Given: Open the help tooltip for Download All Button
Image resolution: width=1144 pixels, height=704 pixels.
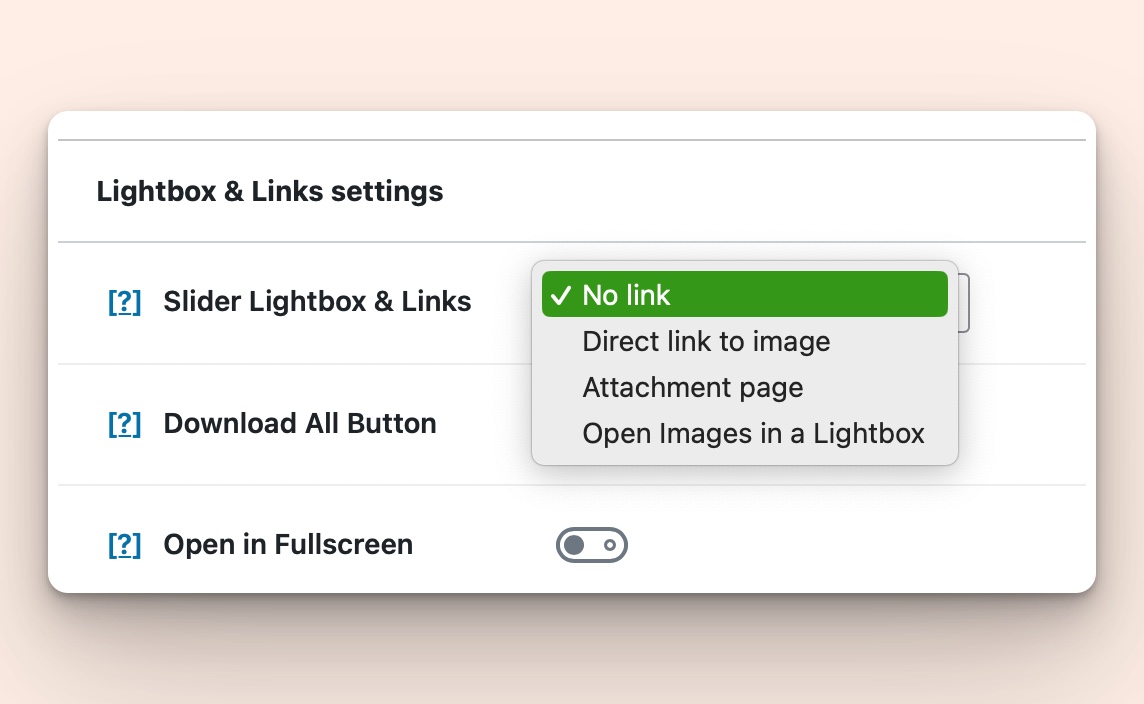Looking at the screenshot, I should pyautogui.click(x=124, y=424).
